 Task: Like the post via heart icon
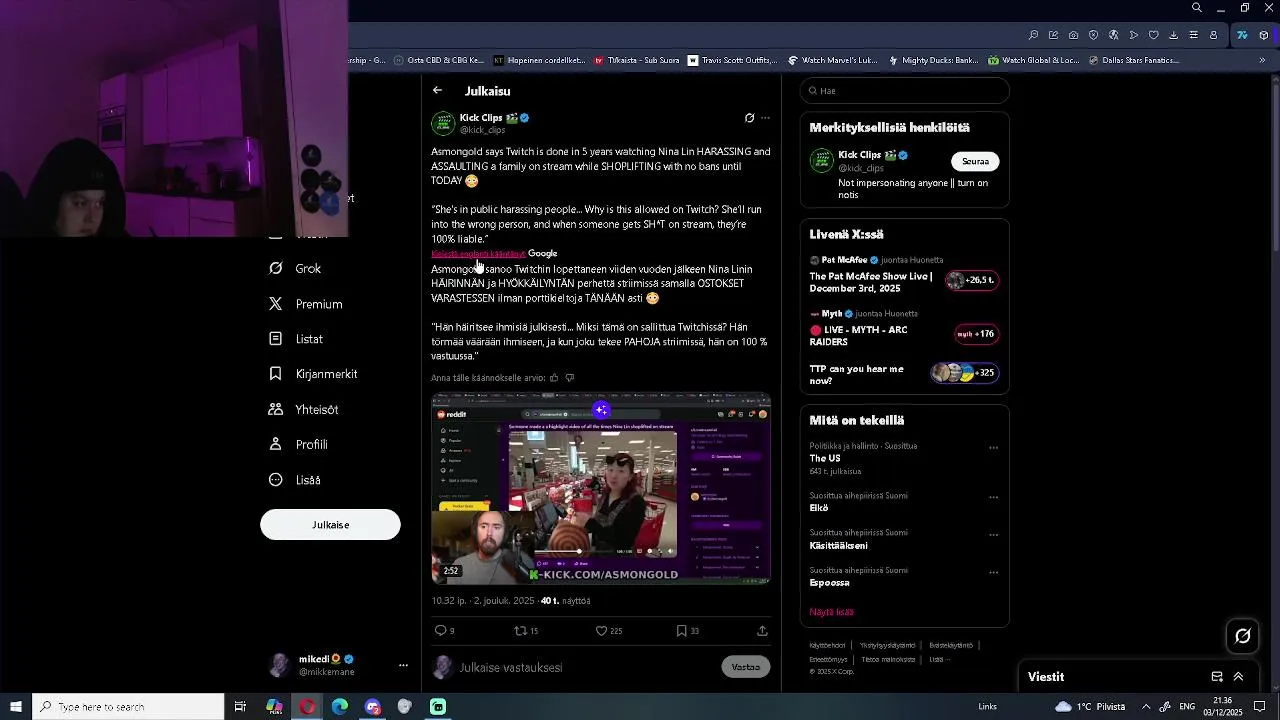click(x=601, y=631)
